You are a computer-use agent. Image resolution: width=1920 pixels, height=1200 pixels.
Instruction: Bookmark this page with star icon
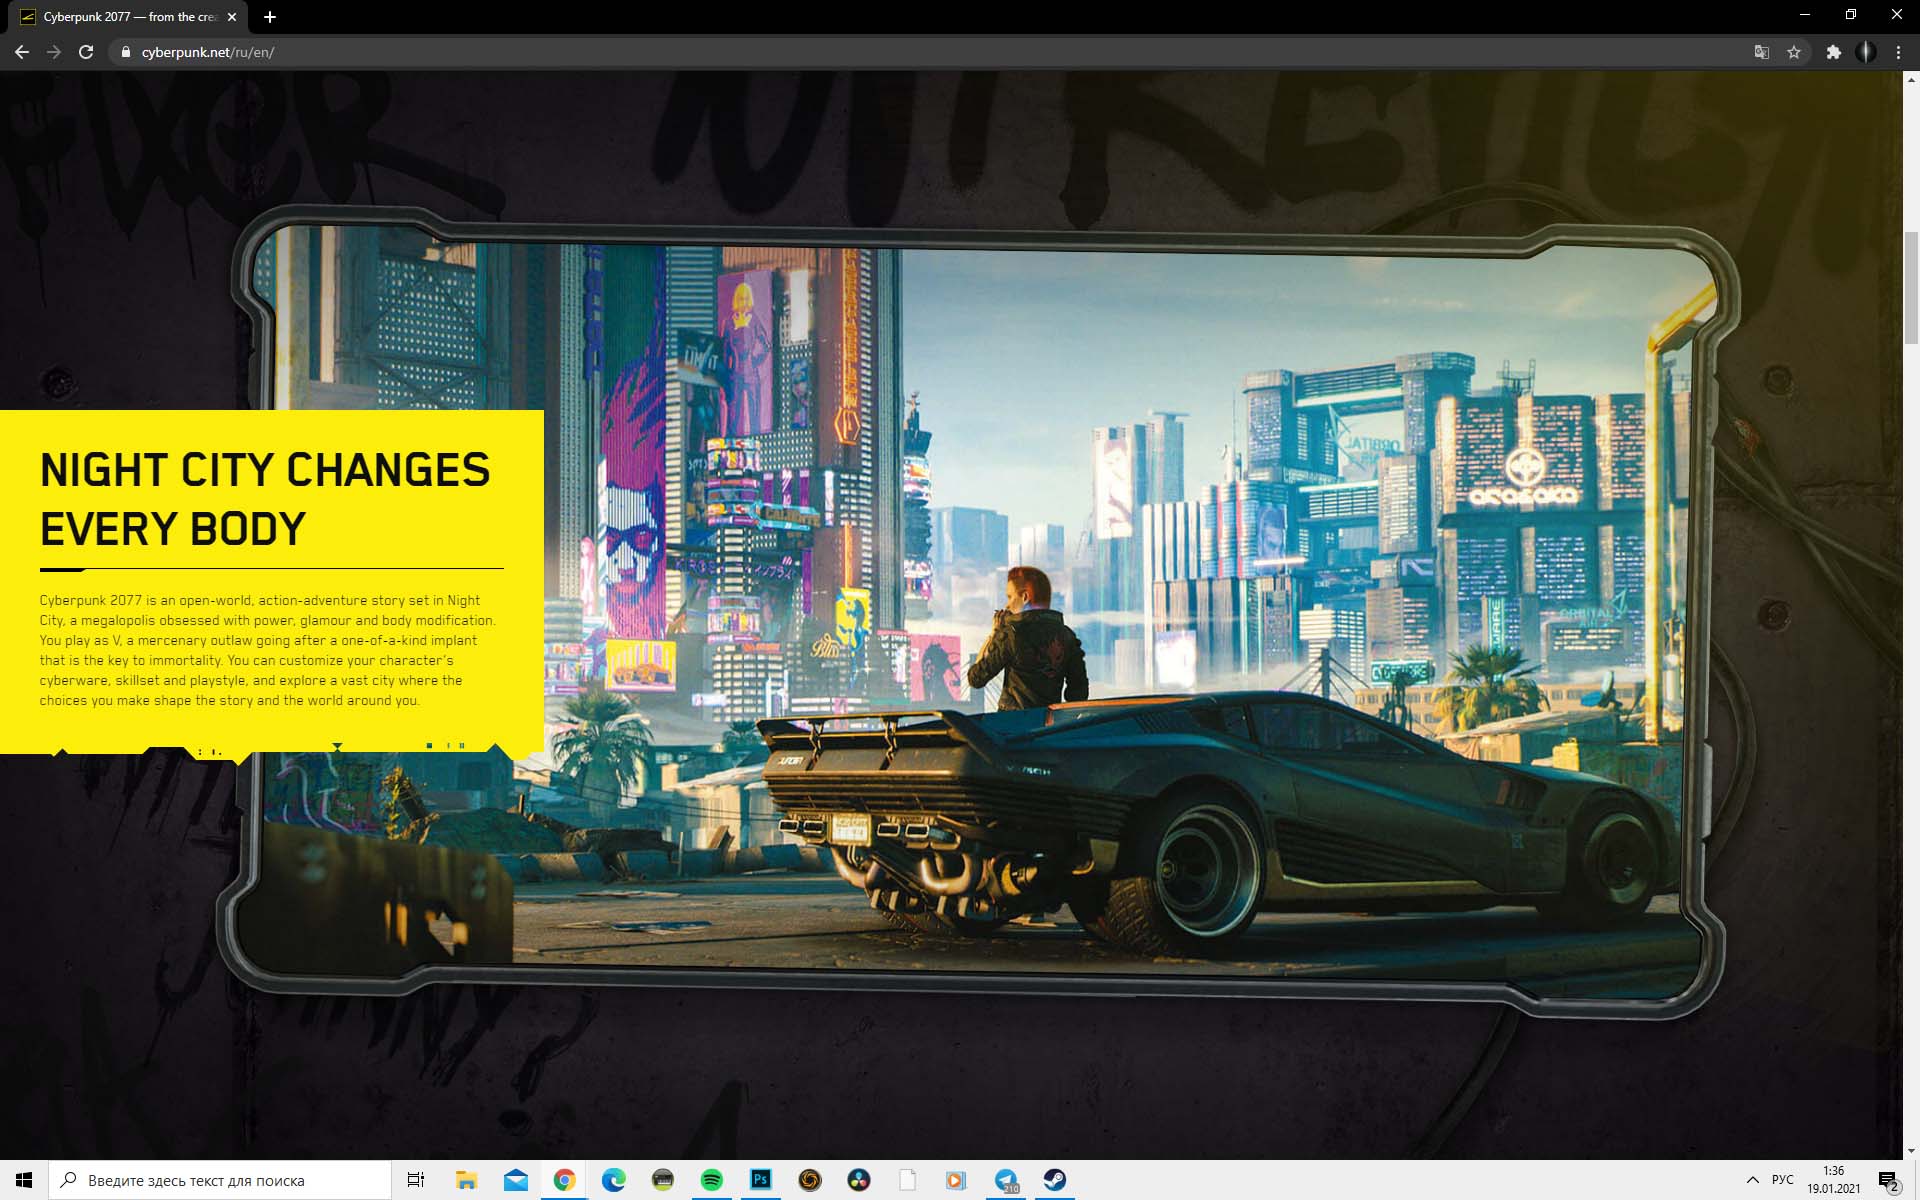pyautogui.click(x=1794, y=52)
